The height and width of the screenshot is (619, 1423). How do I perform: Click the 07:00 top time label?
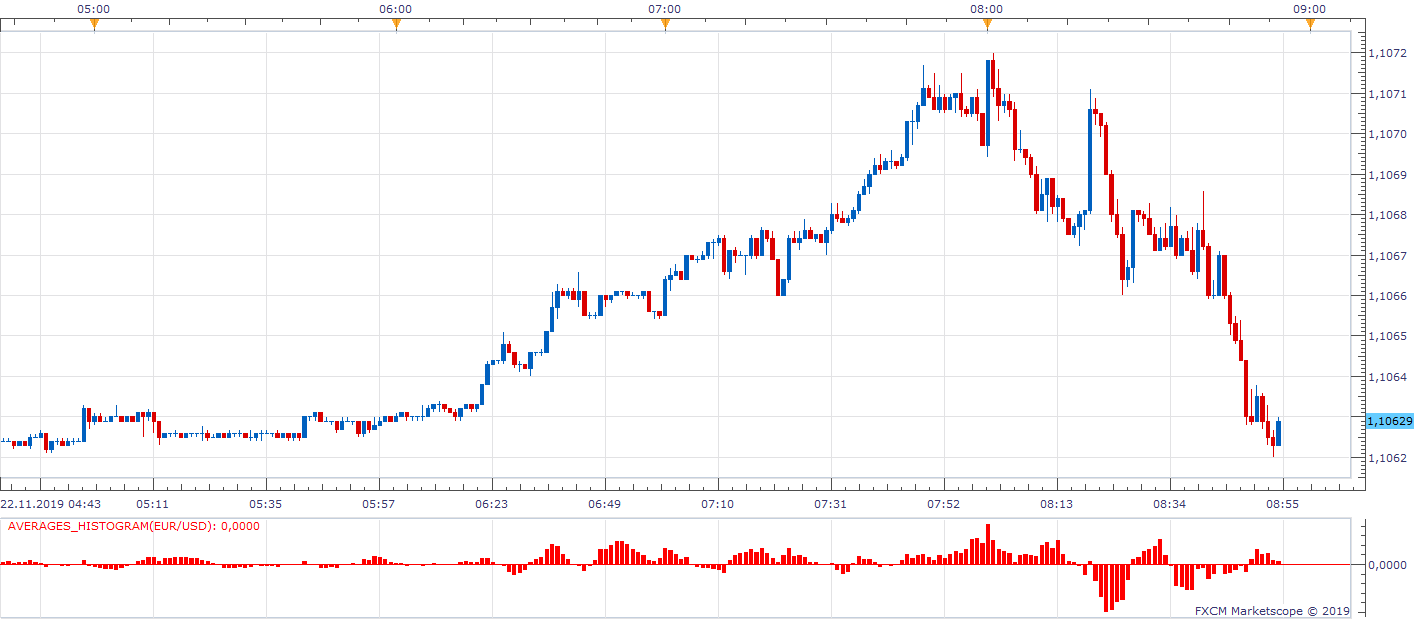click(x=665, y=9)
